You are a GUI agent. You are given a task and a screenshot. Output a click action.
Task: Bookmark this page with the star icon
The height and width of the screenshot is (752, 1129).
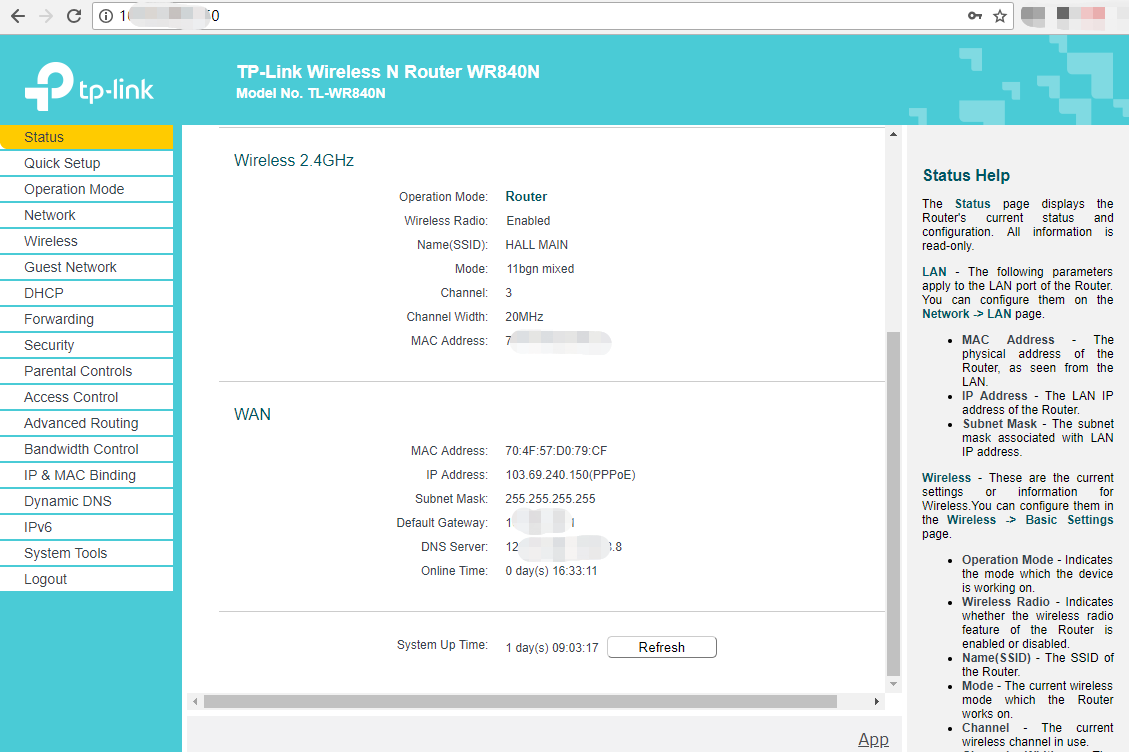point(999,16)
